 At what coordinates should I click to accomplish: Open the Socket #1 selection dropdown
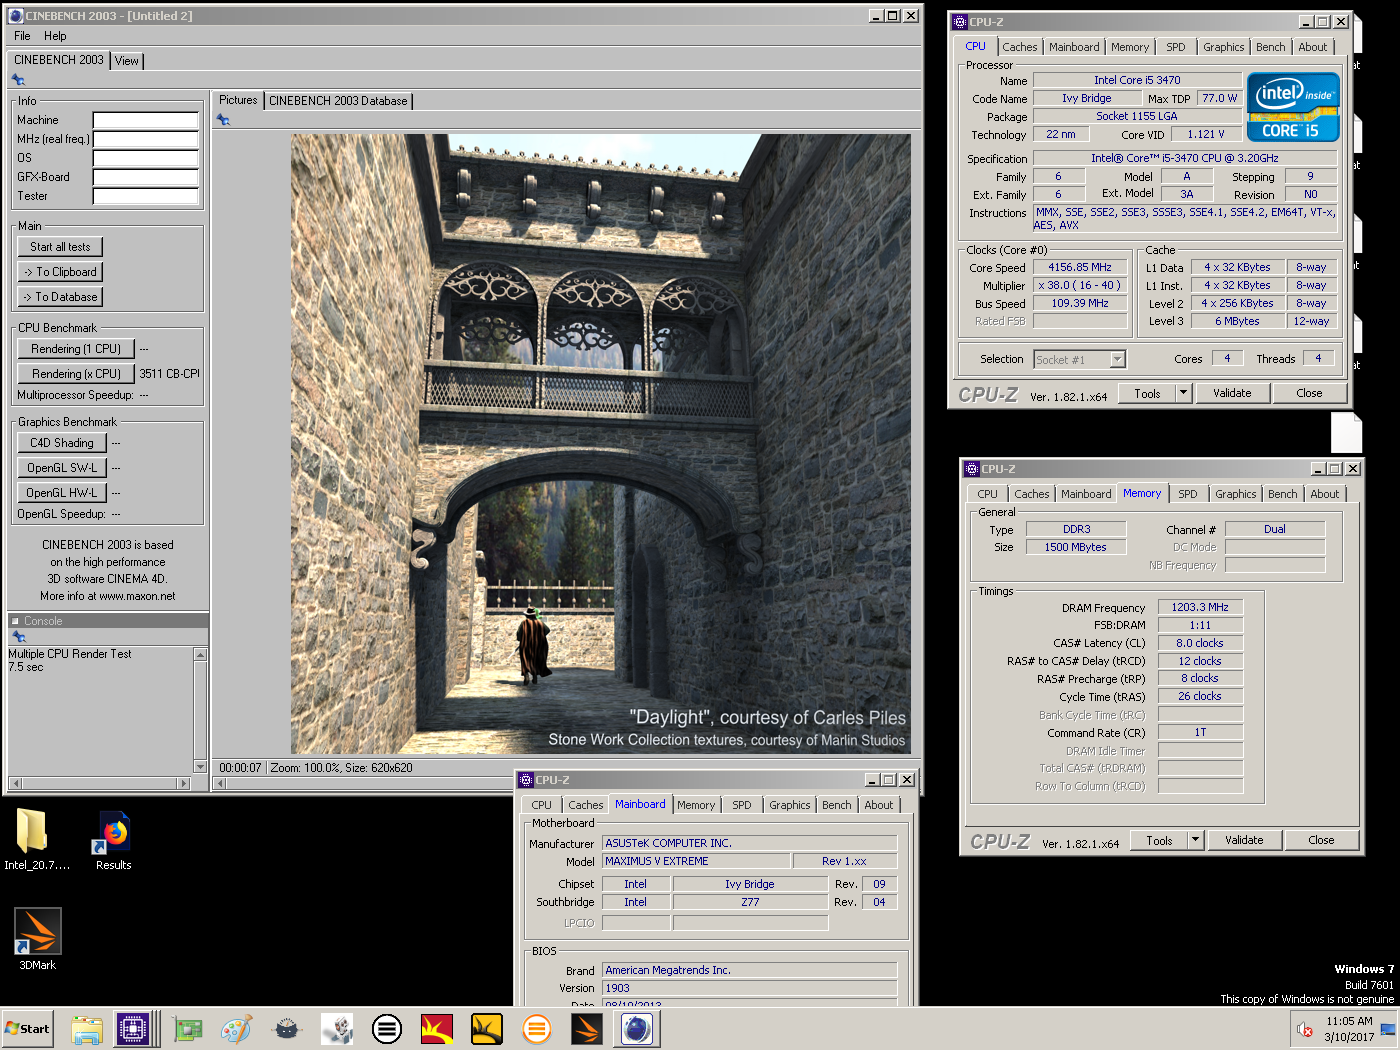(1118, 359)
